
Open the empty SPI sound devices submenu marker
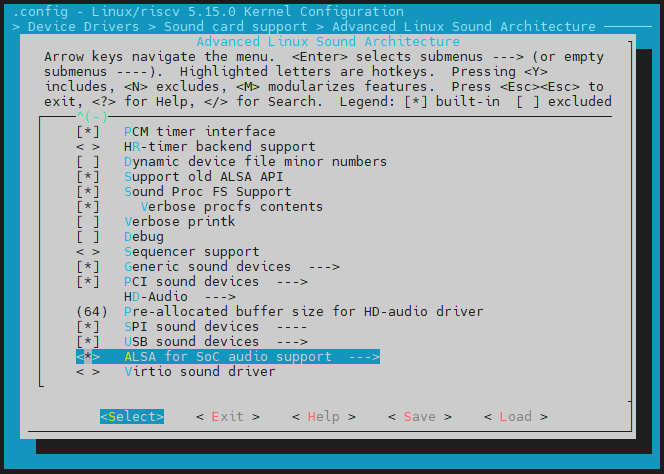click(292, 327)
